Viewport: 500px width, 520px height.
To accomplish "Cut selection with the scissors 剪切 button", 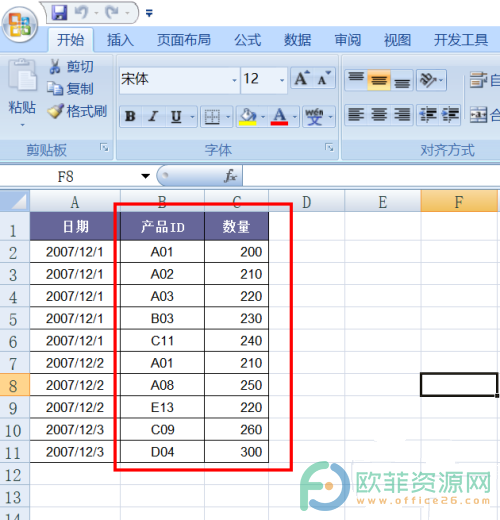I will point(71,66).
